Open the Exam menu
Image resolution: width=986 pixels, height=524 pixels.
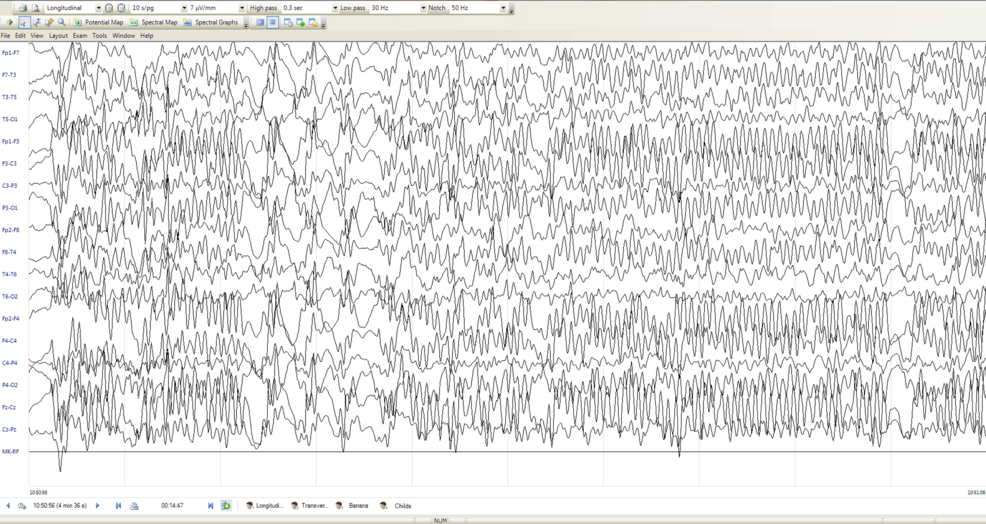[x=80, y=36]
